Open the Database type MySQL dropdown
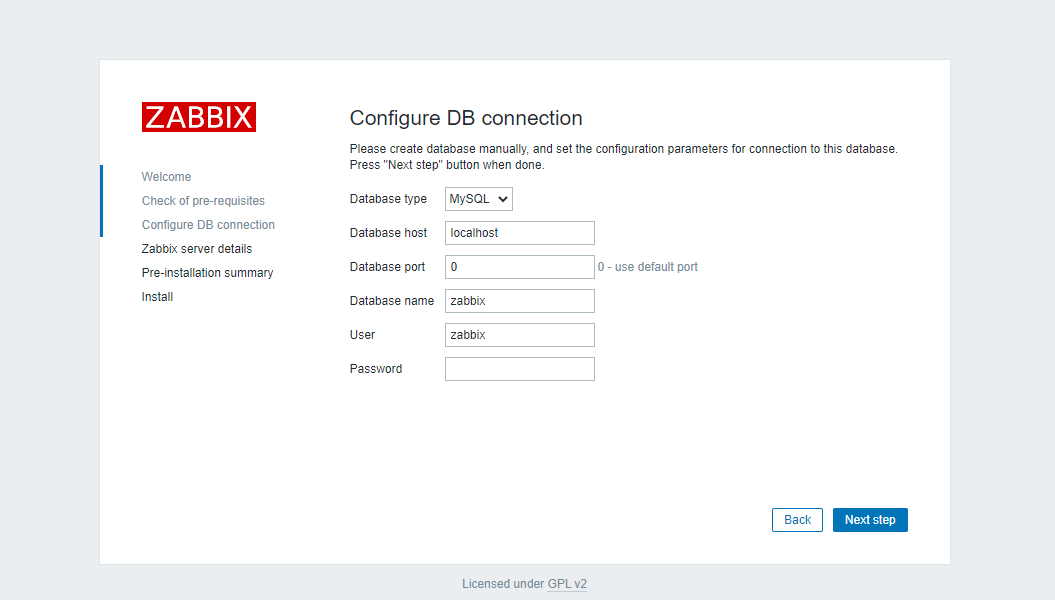Image resolution: width=1055 pixels, height=600 pixels. click(478, 199)
